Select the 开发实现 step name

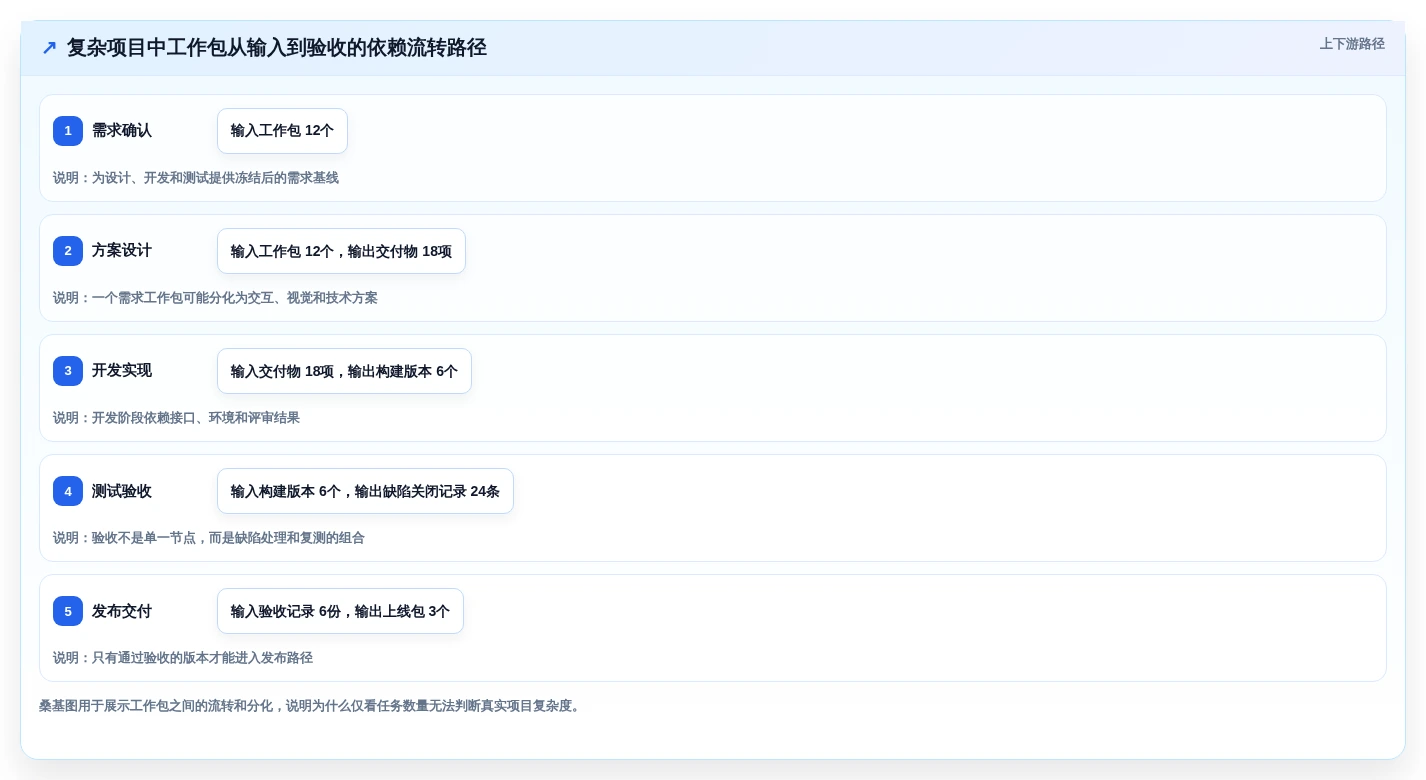(122, 371)
